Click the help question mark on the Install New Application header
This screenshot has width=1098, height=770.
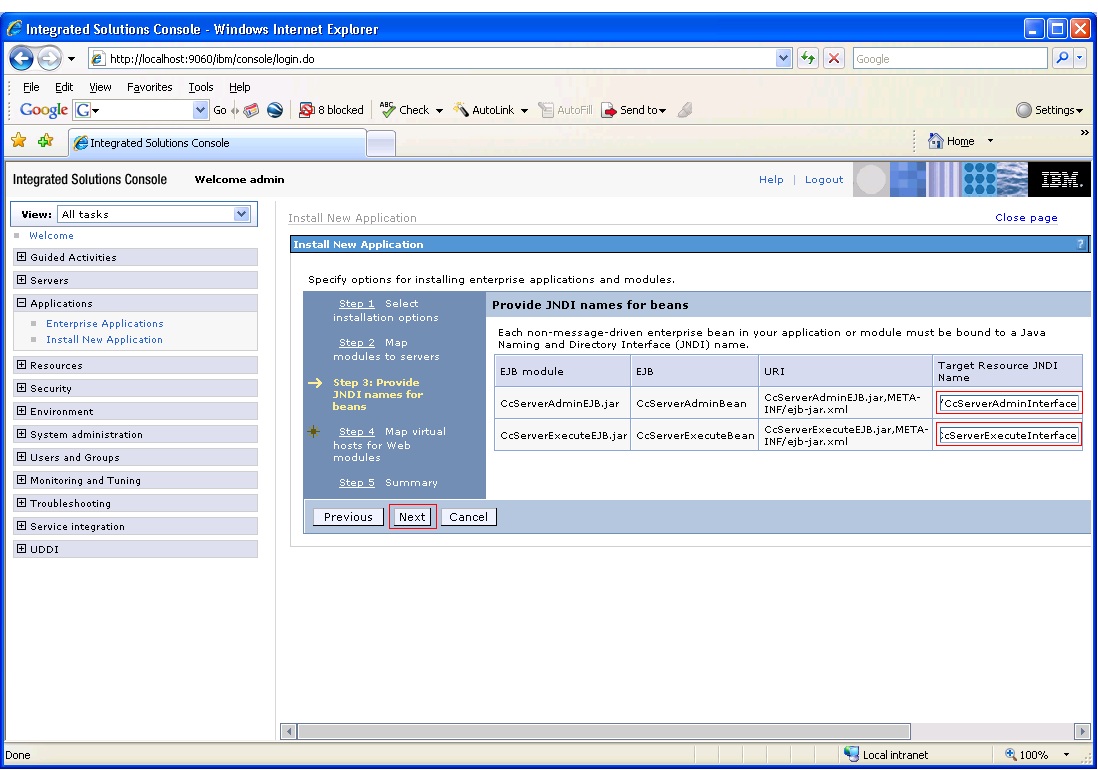1080,244
